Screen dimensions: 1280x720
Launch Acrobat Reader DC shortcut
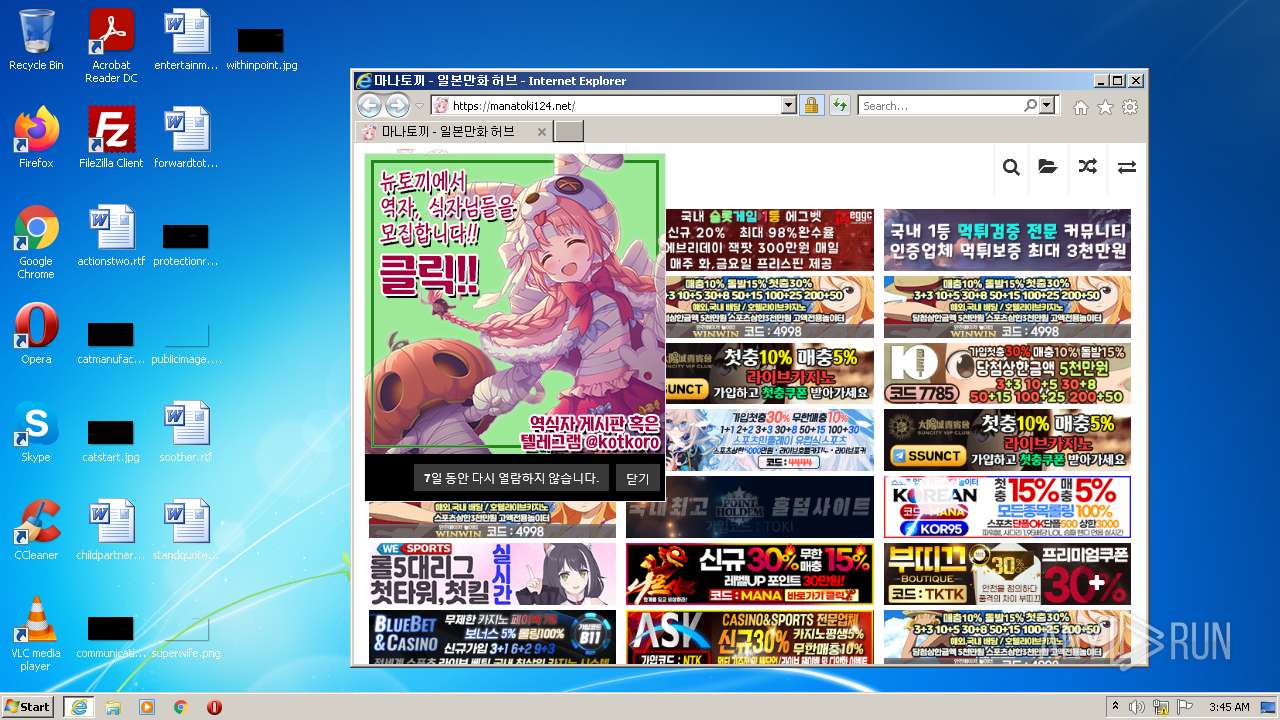tap(111, 46)
